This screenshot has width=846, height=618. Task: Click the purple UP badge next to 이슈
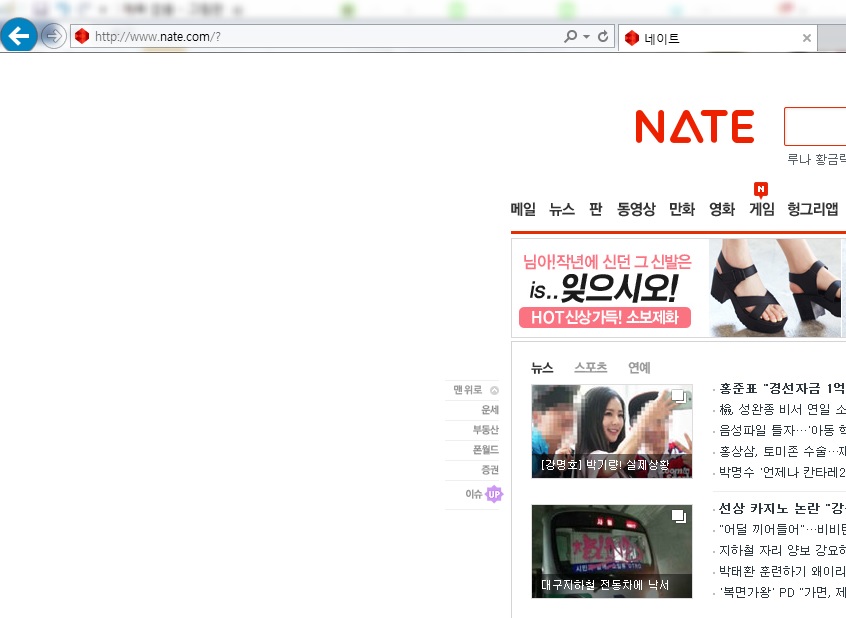(x=494, y=494)
